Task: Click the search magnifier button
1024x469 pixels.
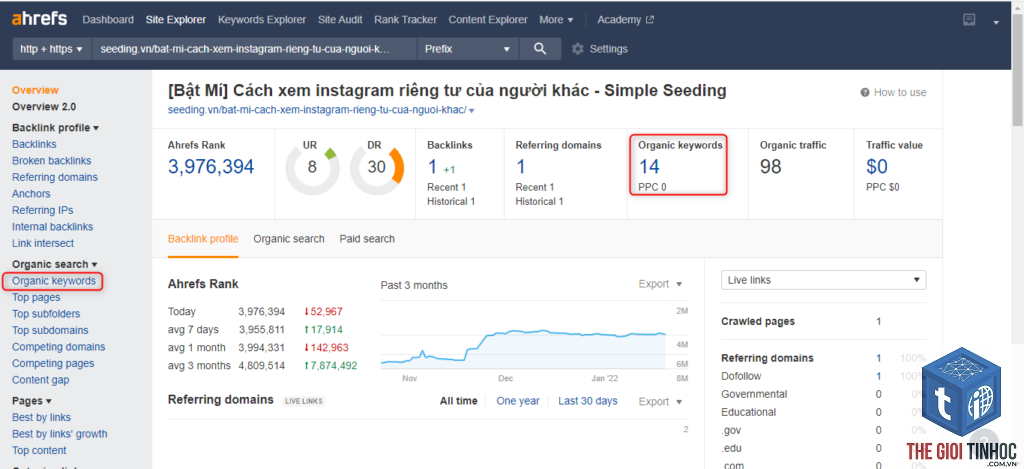Action: click(539, 49)
